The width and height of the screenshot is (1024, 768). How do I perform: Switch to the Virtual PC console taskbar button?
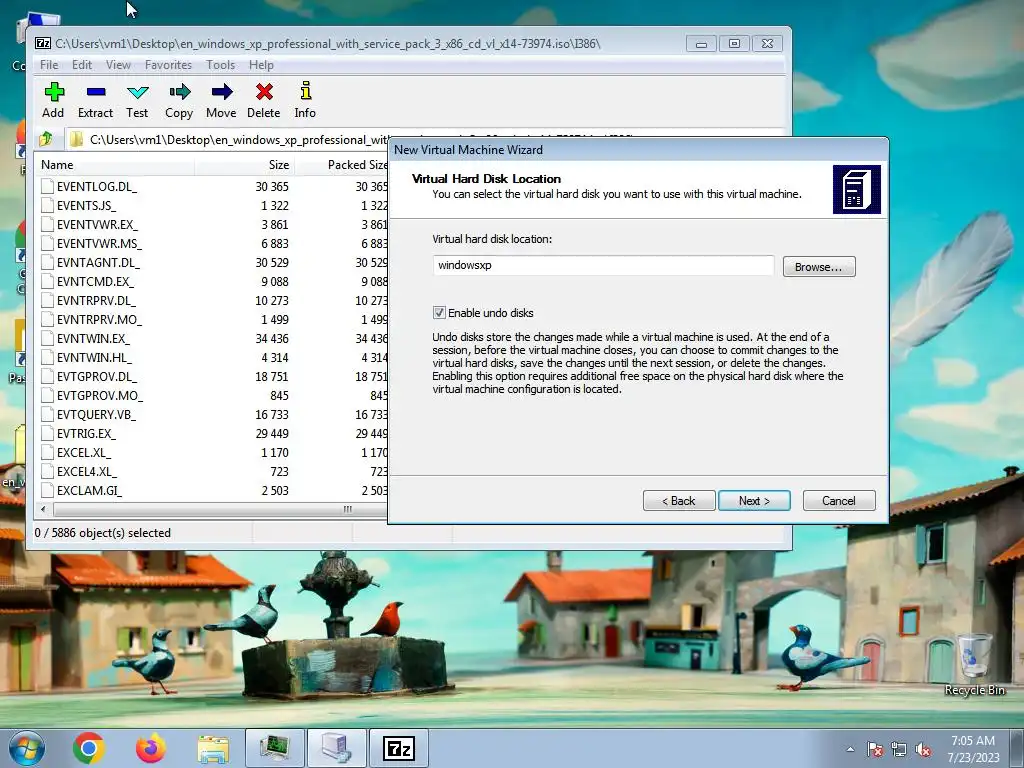click(275, 748)
